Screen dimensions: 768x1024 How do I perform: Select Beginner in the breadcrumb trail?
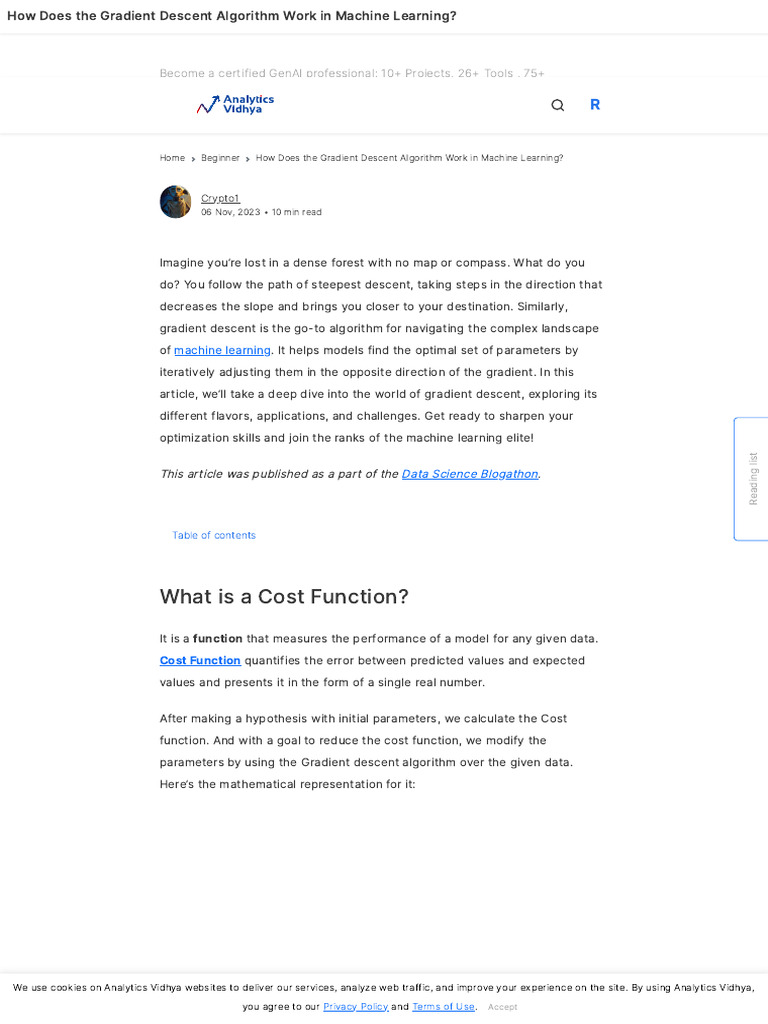click(220, 158)
